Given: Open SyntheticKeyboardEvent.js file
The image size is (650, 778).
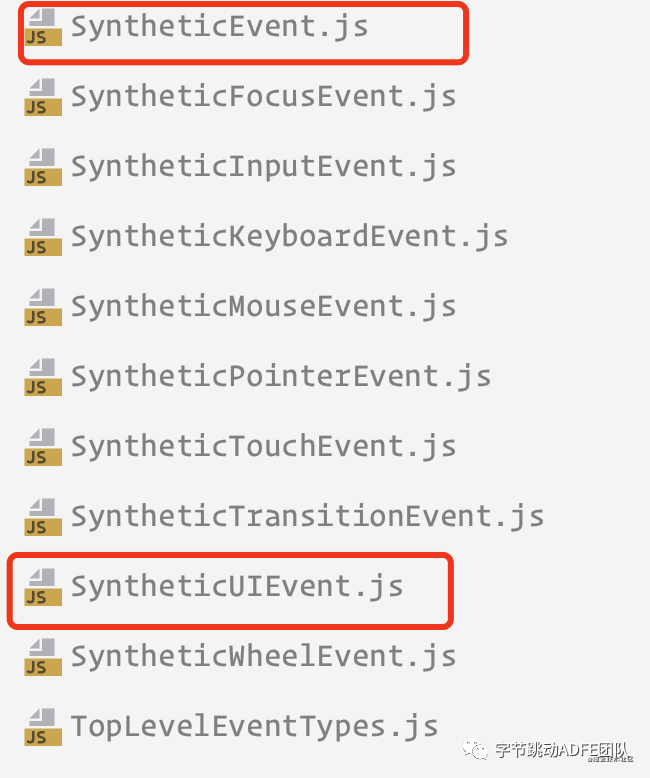Looking at the screenshot, I should pyautogui.click(x=289, y=237).
